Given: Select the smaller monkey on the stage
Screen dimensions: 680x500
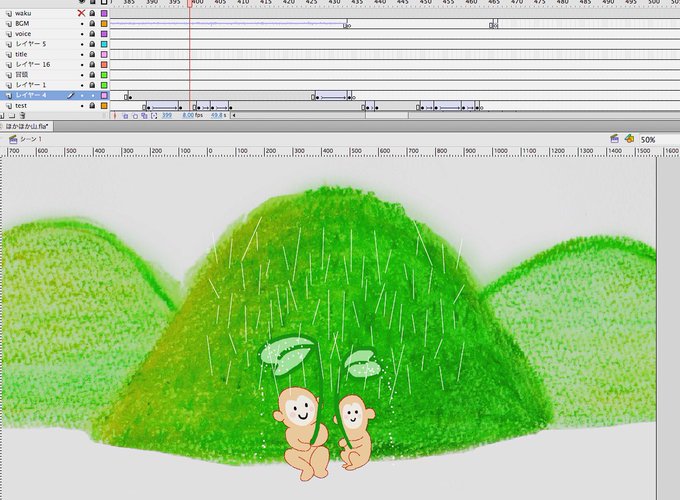Looking at the screenshot, I should click(355, 432).
